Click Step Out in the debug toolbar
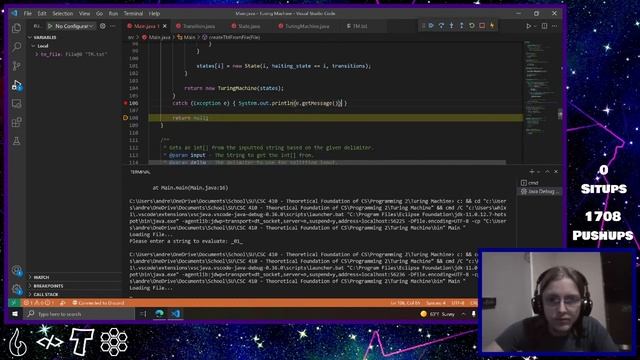The height and width of the screenshot is (360, 640). [462, 26]
